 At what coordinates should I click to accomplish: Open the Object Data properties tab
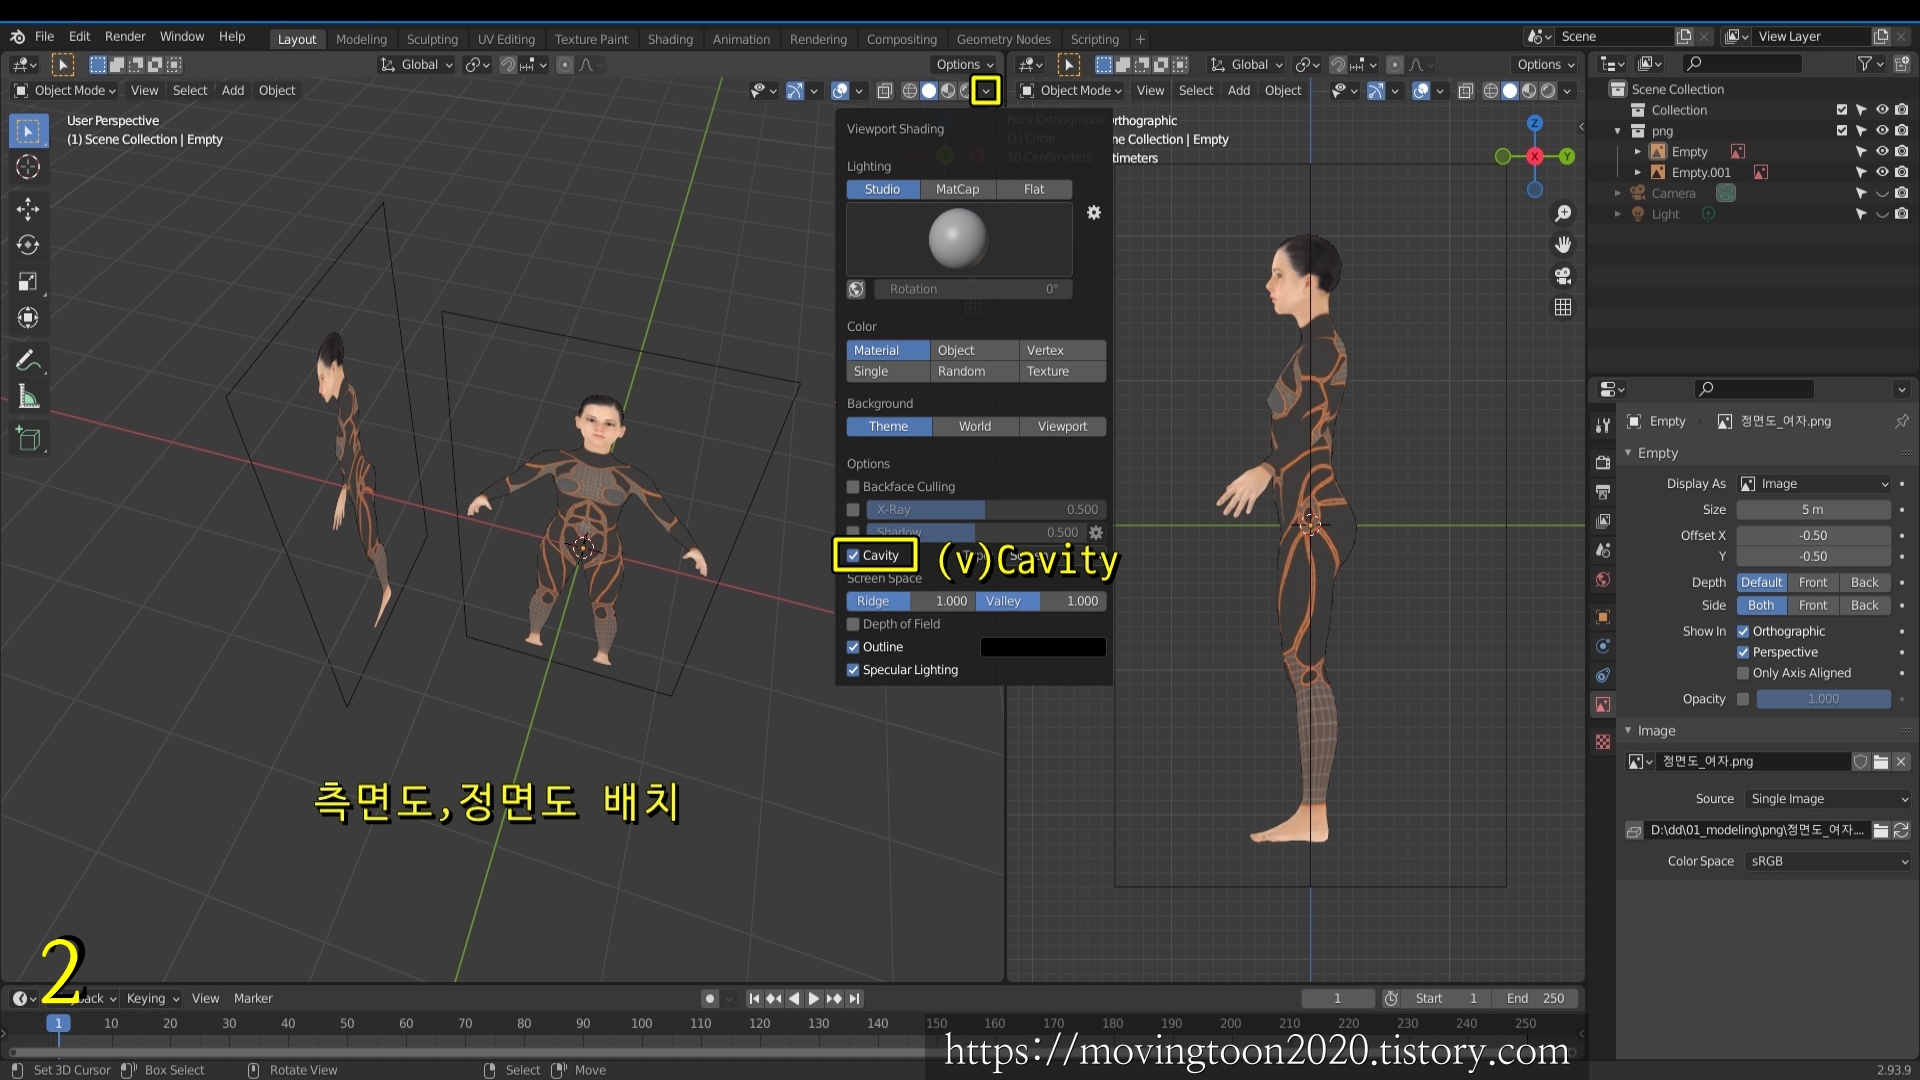click(1603, 705)
